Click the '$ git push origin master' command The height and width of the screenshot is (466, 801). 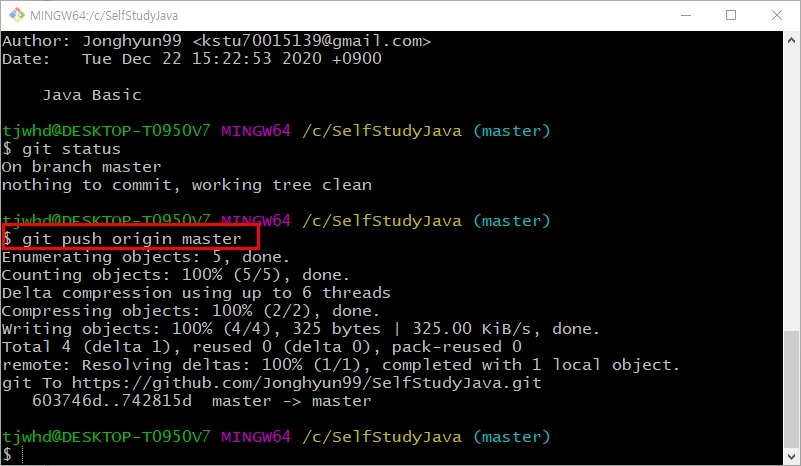pyautogui.click(x=122, y=239)
